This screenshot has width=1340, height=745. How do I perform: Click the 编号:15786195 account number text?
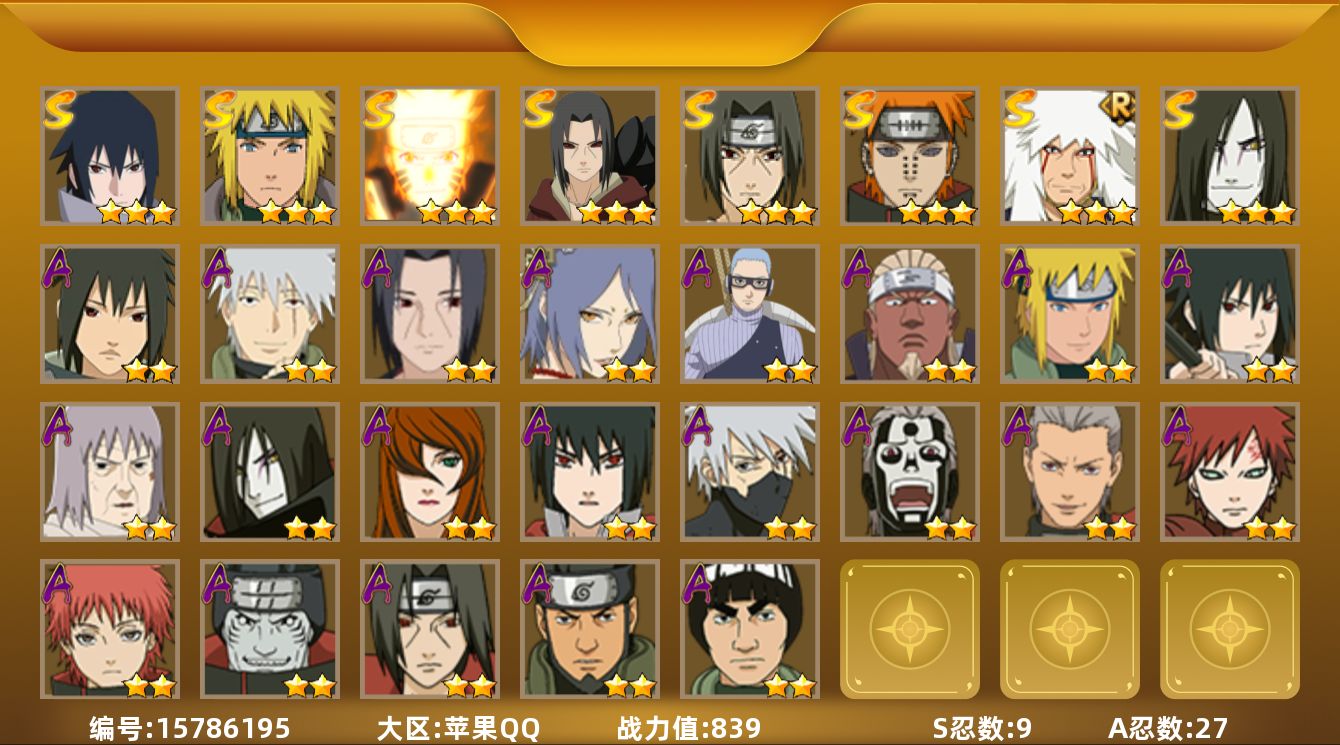point(190,728)
